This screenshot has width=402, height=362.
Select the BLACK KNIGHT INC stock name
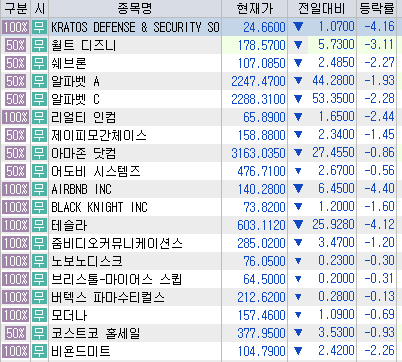pyautogui.click(x=99, y=207)
